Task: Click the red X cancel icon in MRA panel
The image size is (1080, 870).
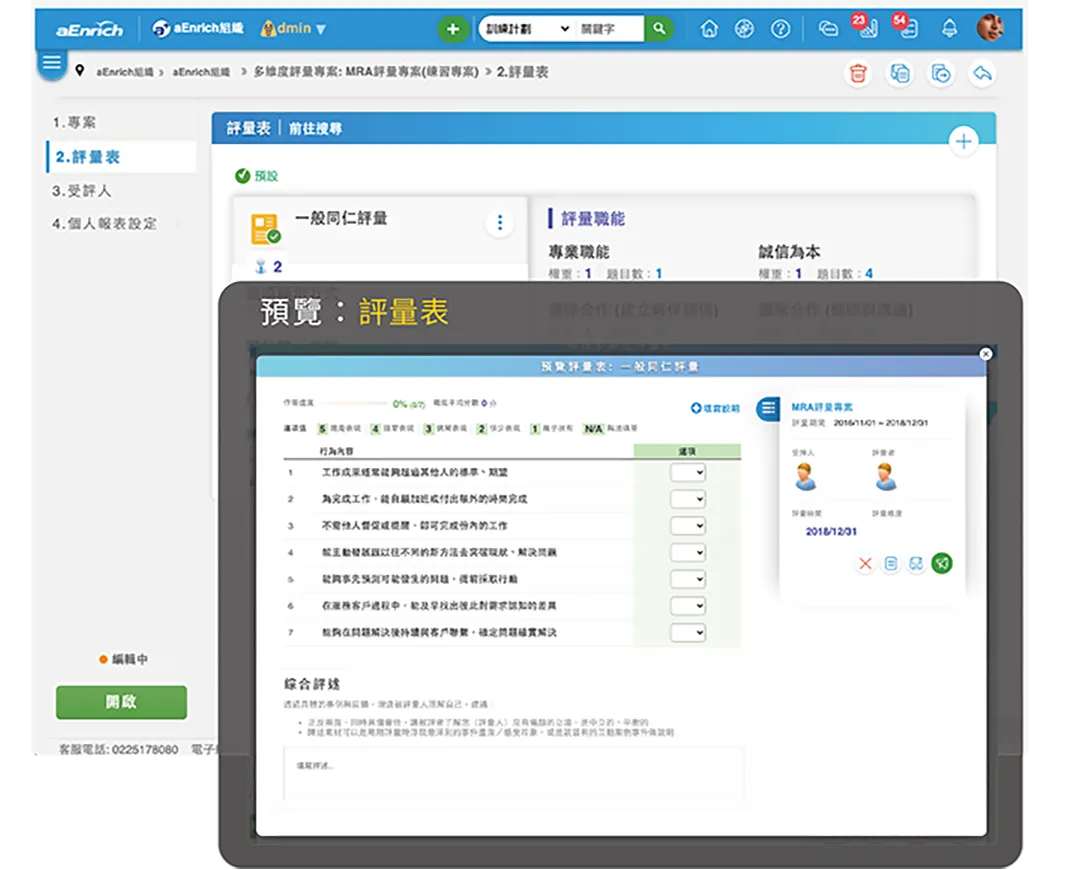Action: [865, 564]
